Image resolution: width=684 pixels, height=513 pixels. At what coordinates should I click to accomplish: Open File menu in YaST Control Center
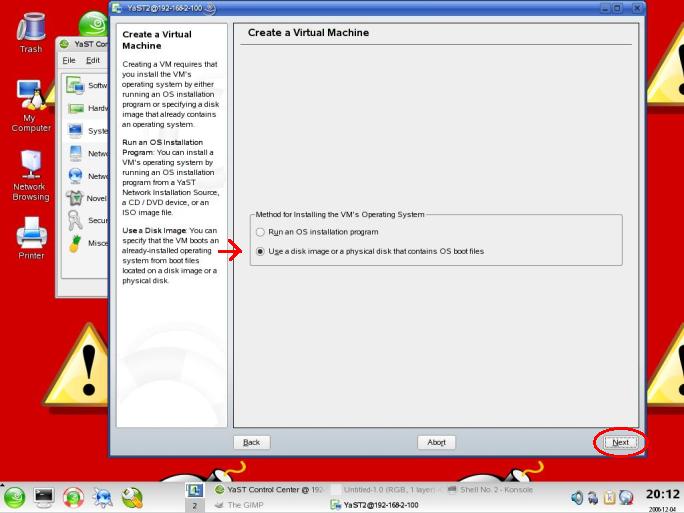click(69, 60)
